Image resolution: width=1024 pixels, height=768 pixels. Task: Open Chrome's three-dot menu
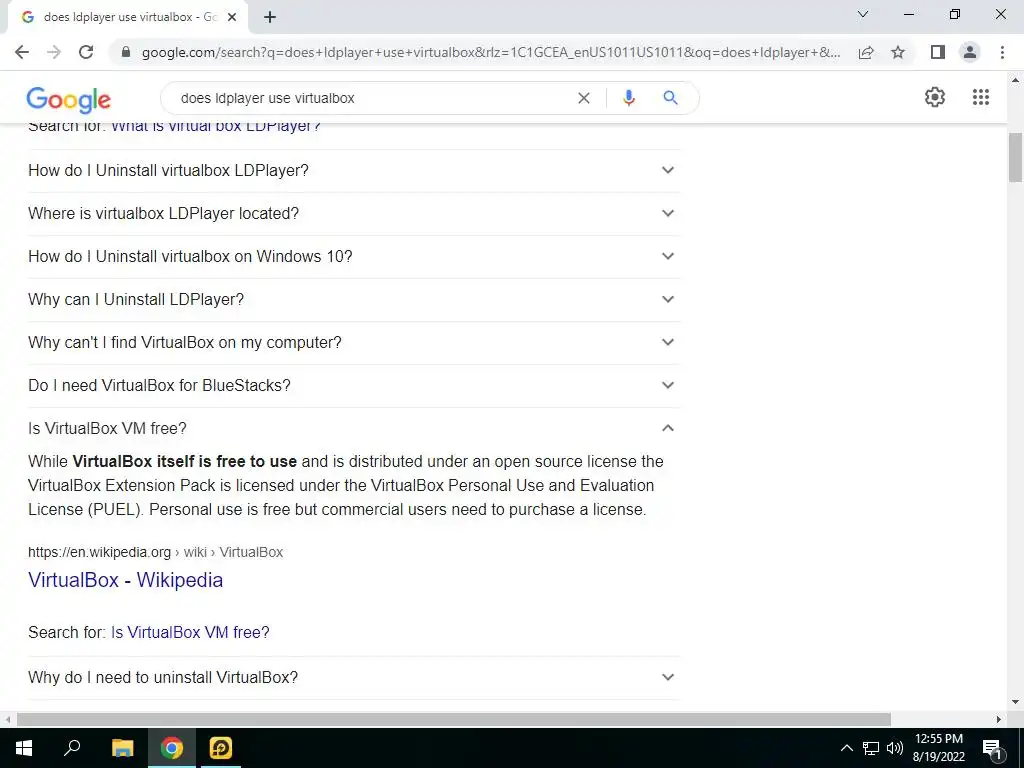click(1002, 52)
